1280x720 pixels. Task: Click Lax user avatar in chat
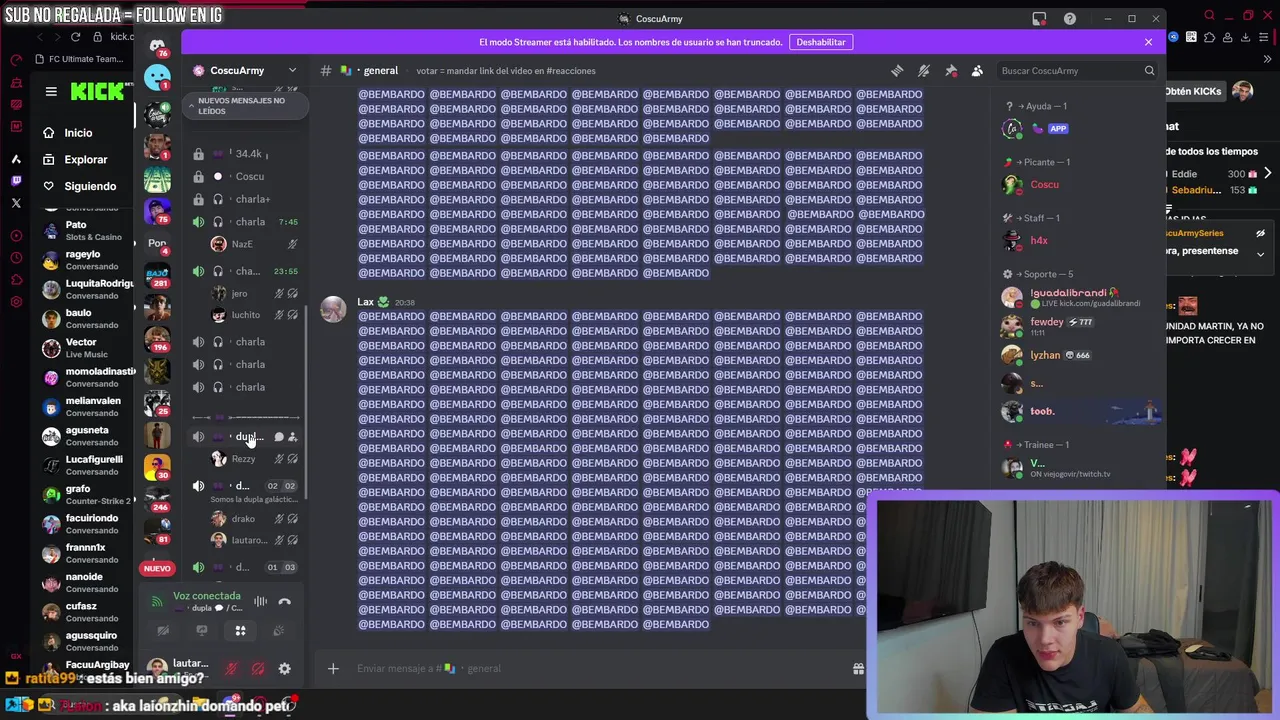(333, 309)
